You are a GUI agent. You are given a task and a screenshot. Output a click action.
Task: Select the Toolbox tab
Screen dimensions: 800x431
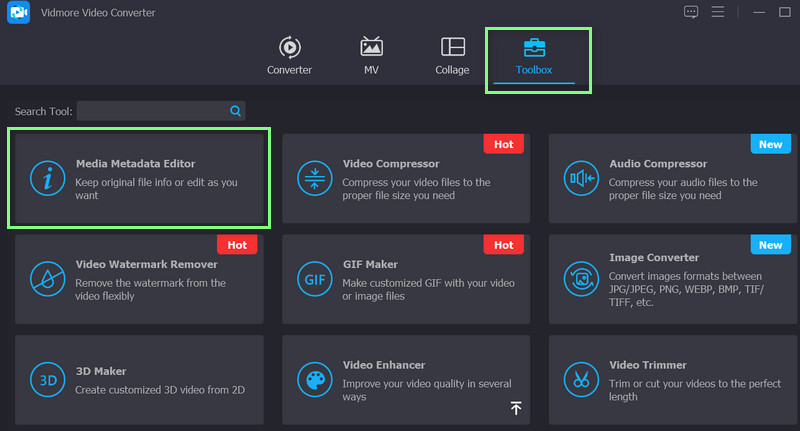(534, 56)
